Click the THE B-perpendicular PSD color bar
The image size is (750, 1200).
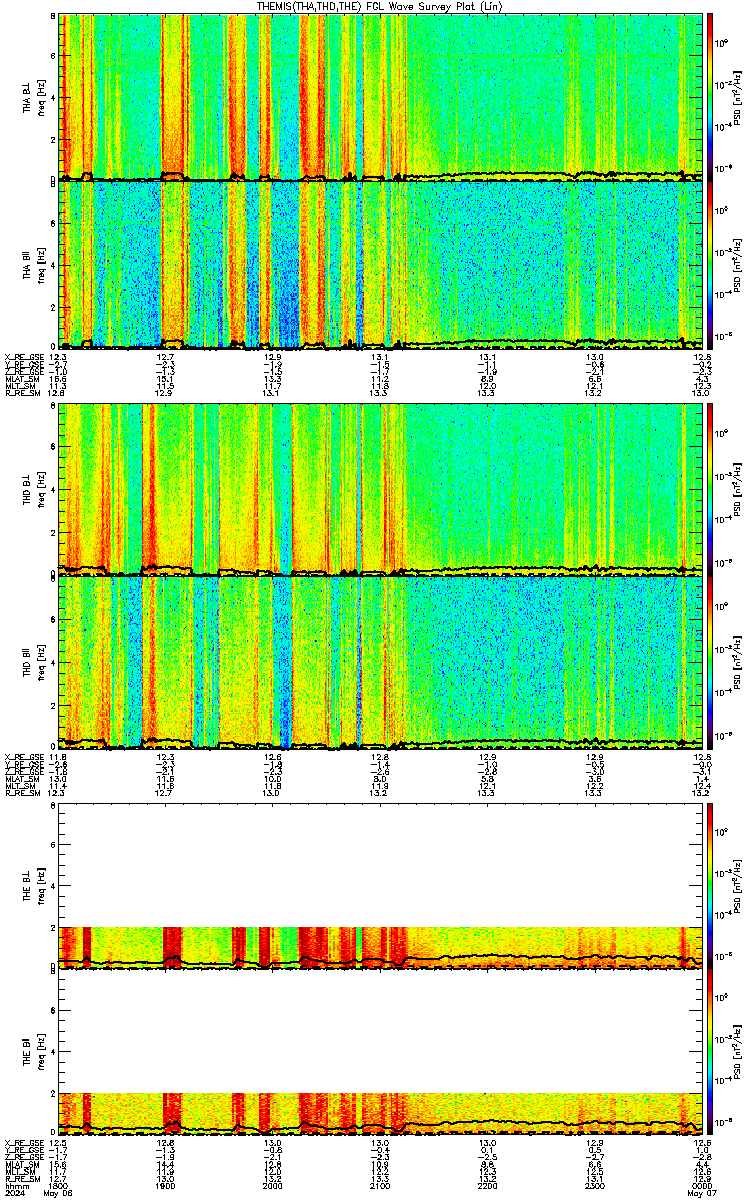click(711, 884)
